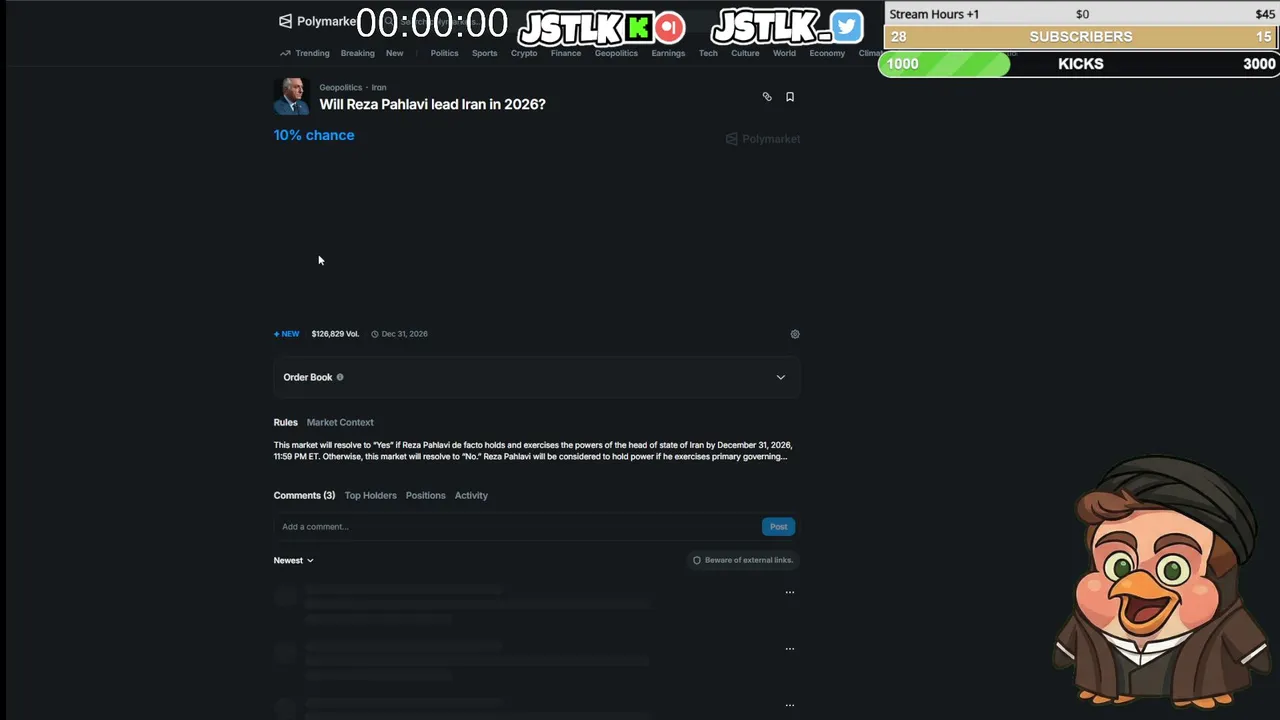Switch to the Market Context tab
This screenshot has width=1280, height=720.
click(340, 422)
